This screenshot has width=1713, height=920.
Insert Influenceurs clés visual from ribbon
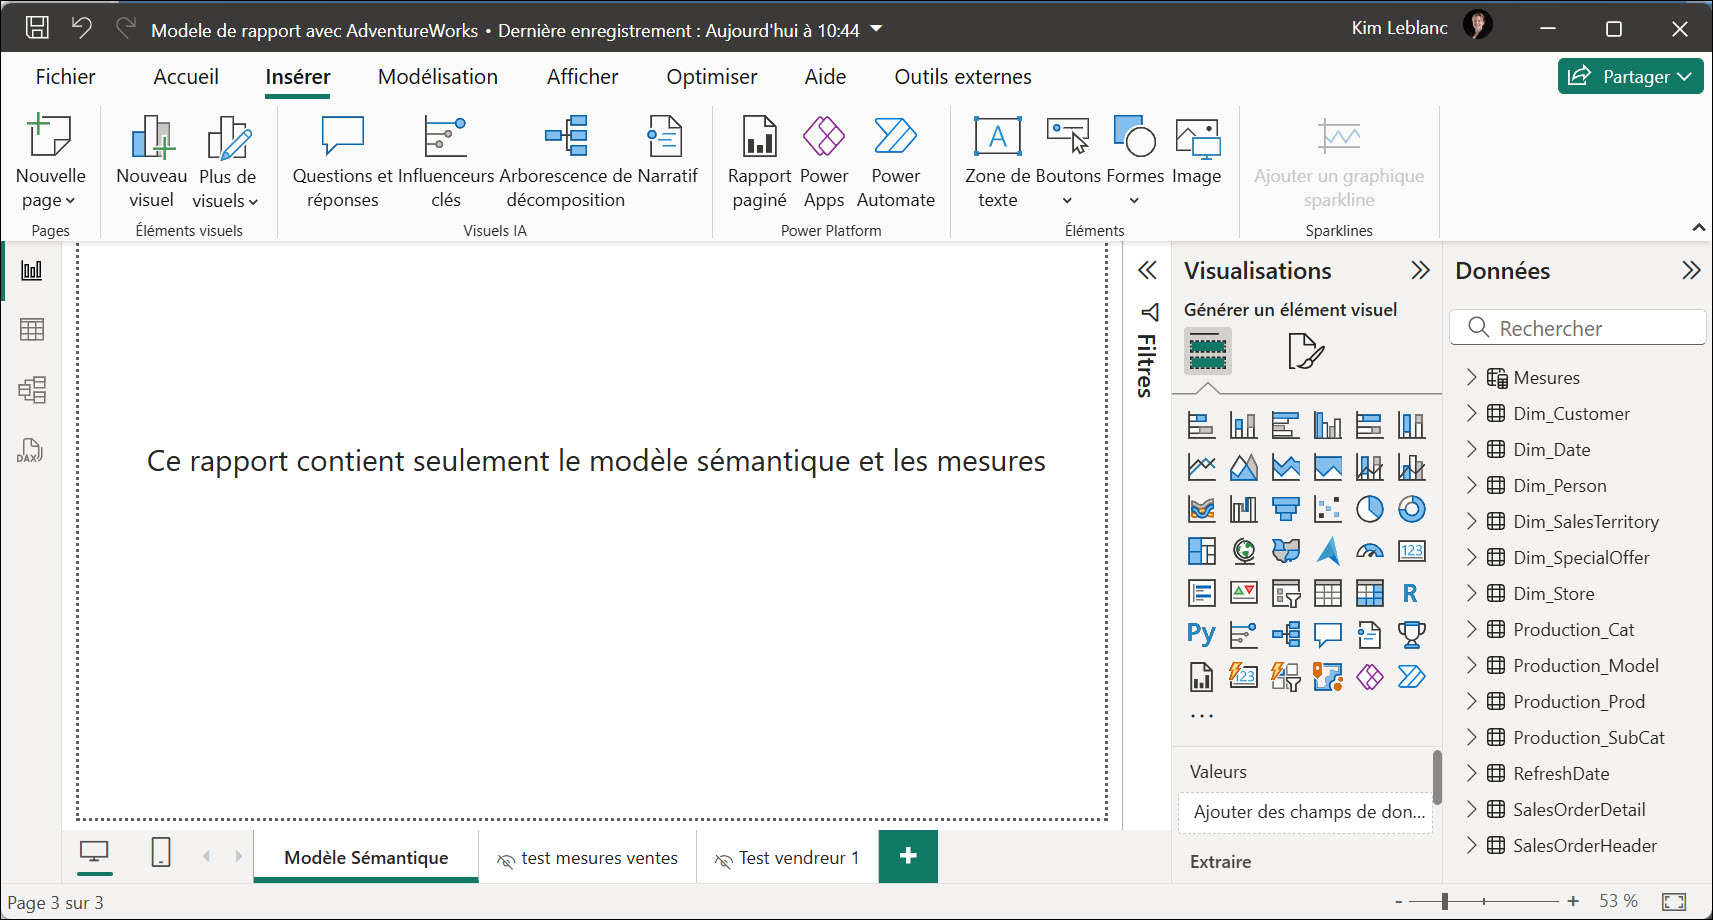pos(446,161)
